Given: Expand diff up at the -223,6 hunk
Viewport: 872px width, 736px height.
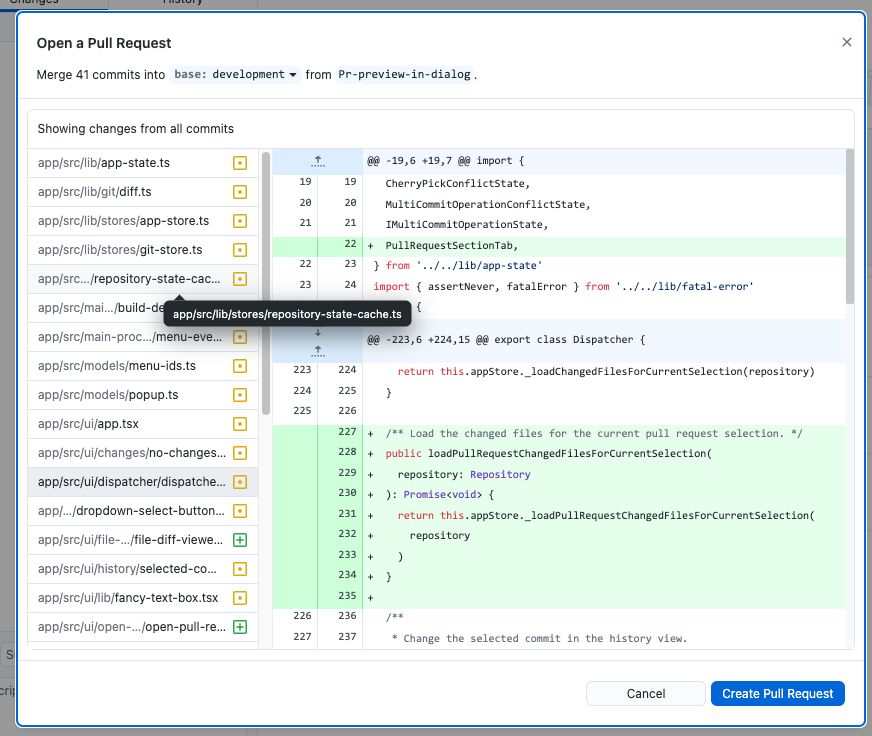Looking at the screenshot, I should point(318,350).
